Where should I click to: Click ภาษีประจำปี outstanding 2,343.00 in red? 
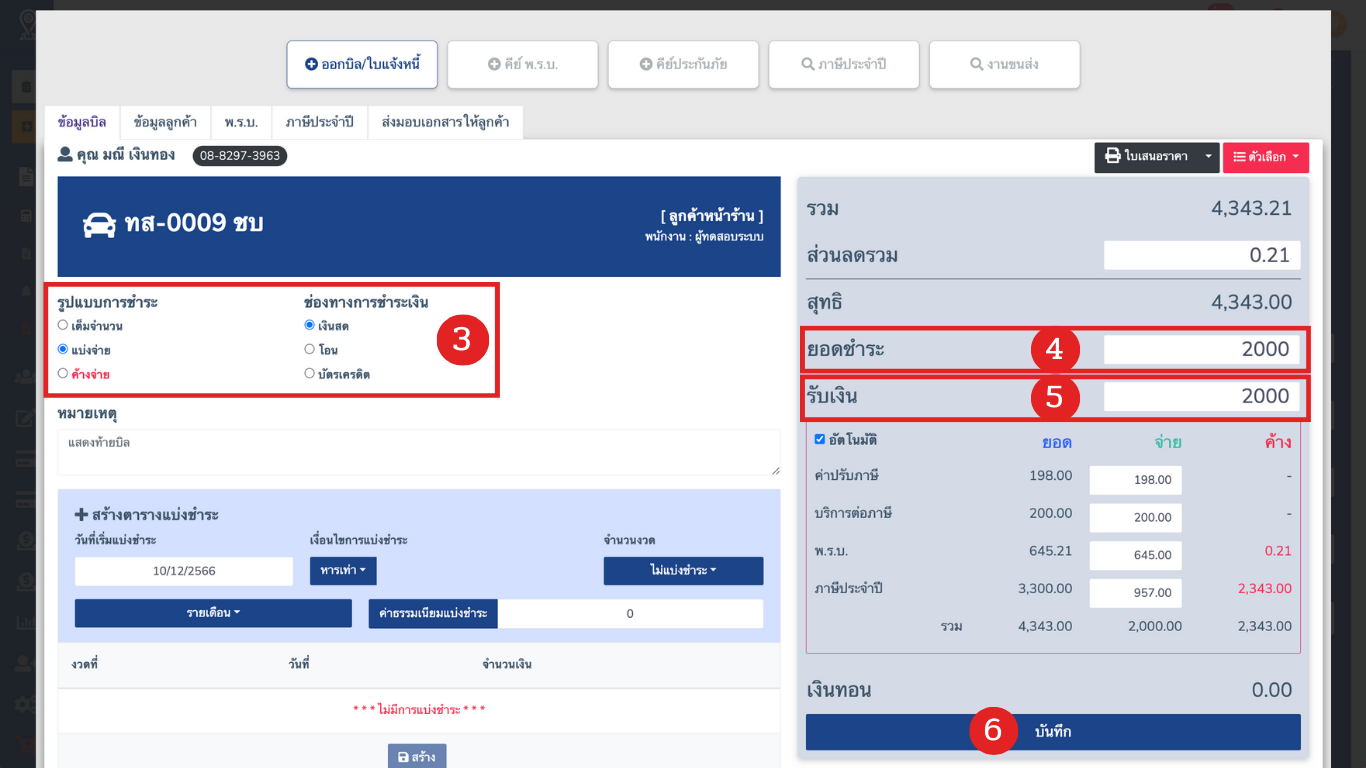1264,589
